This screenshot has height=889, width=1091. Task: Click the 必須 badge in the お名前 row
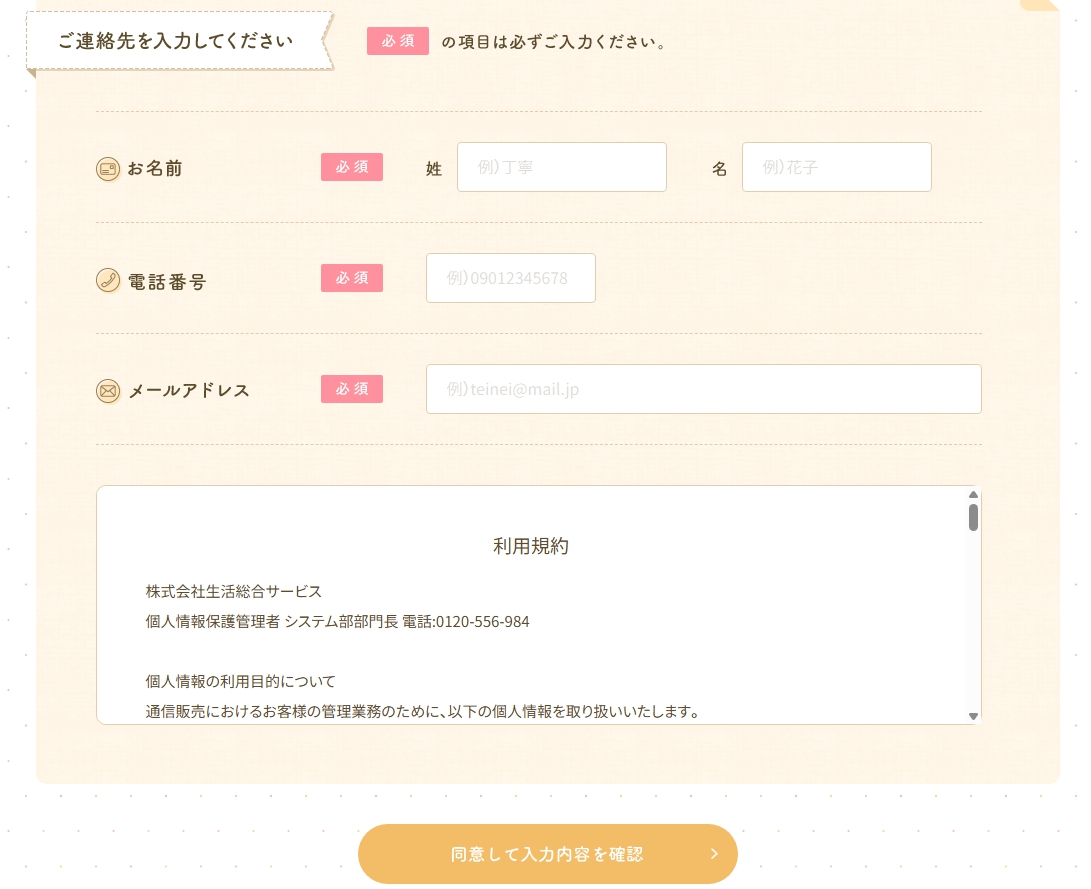(x=351, y=167)
